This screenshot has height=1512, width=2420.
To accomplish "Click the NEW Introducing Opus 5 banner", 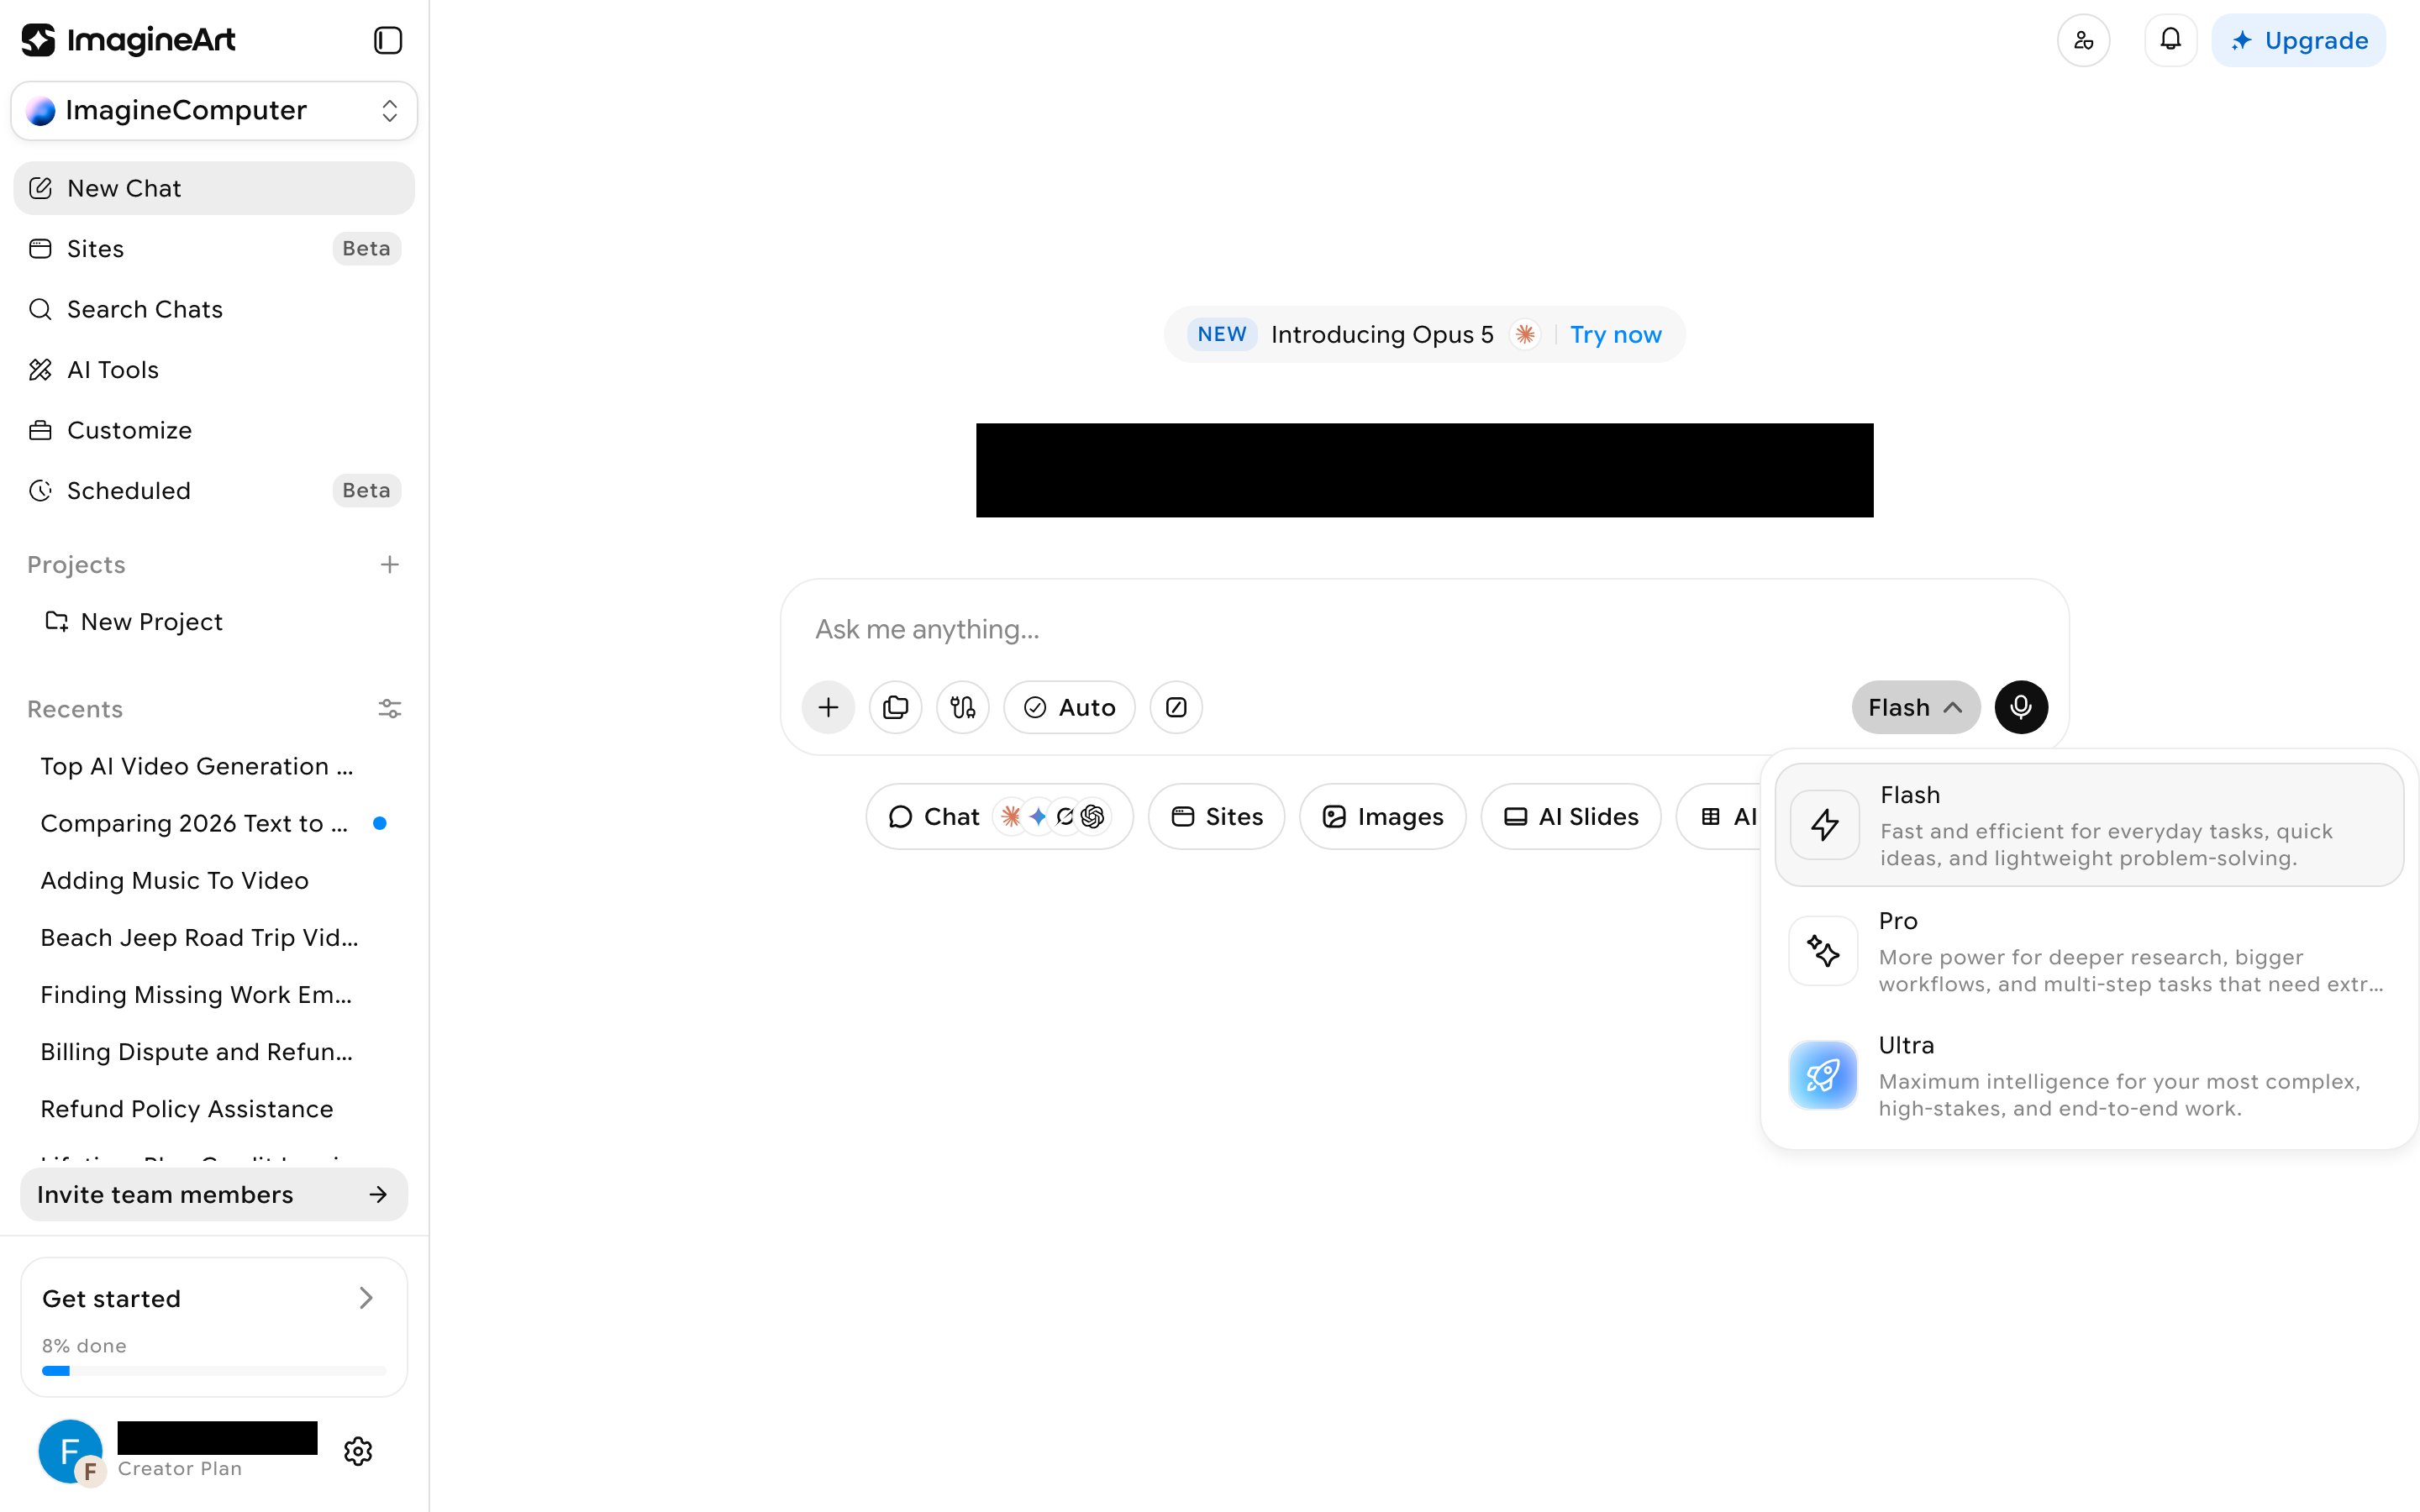I will point(1424,334).
